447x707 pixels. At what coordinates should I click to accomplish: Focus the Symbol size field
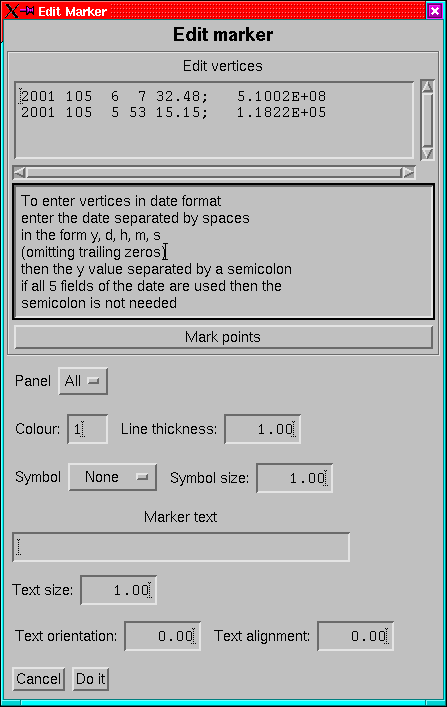click(x=295, y=478)
